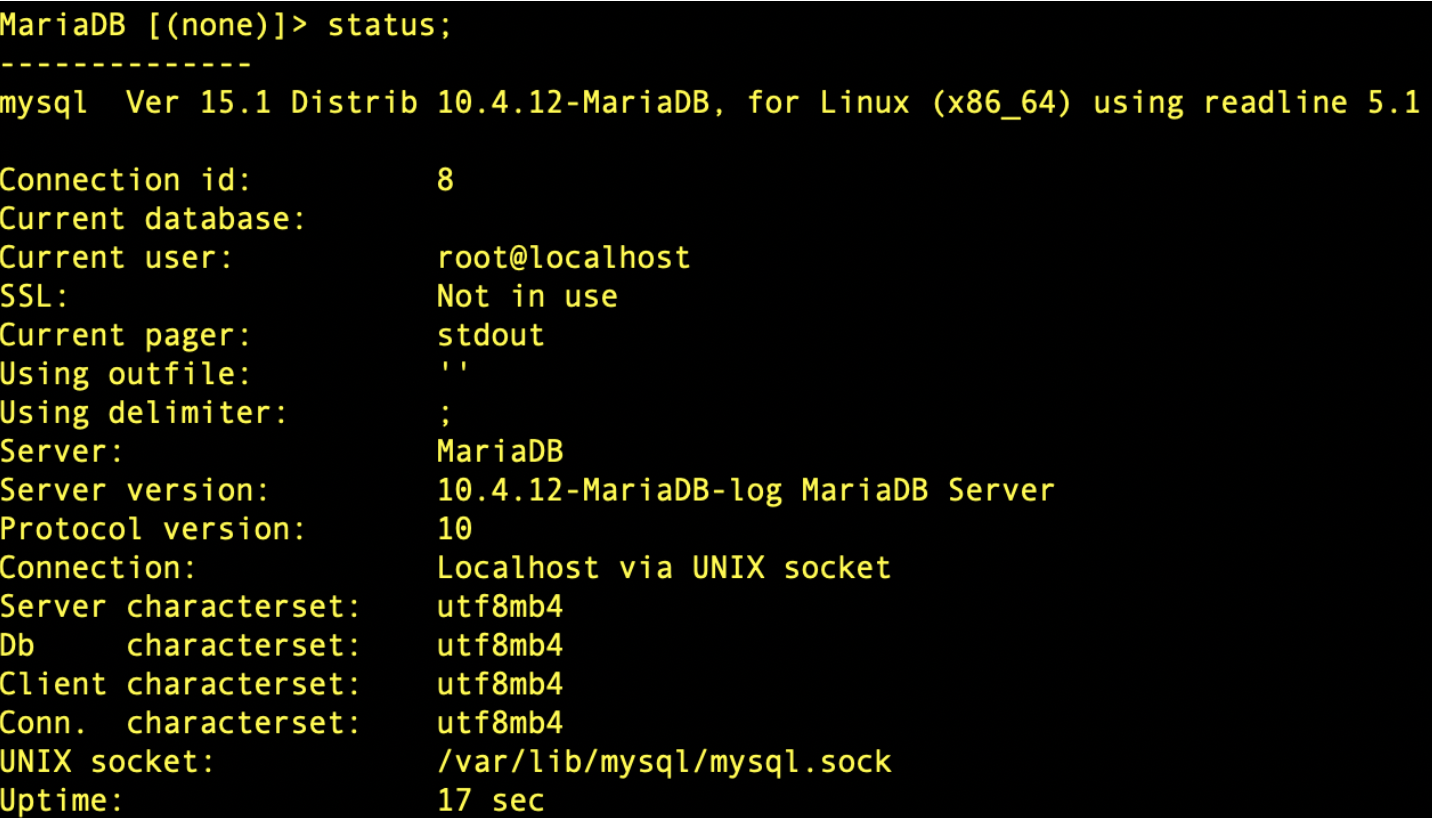Click the protocol version value '10'
Screen dimensions: 1432x818
tap(455, 529)
